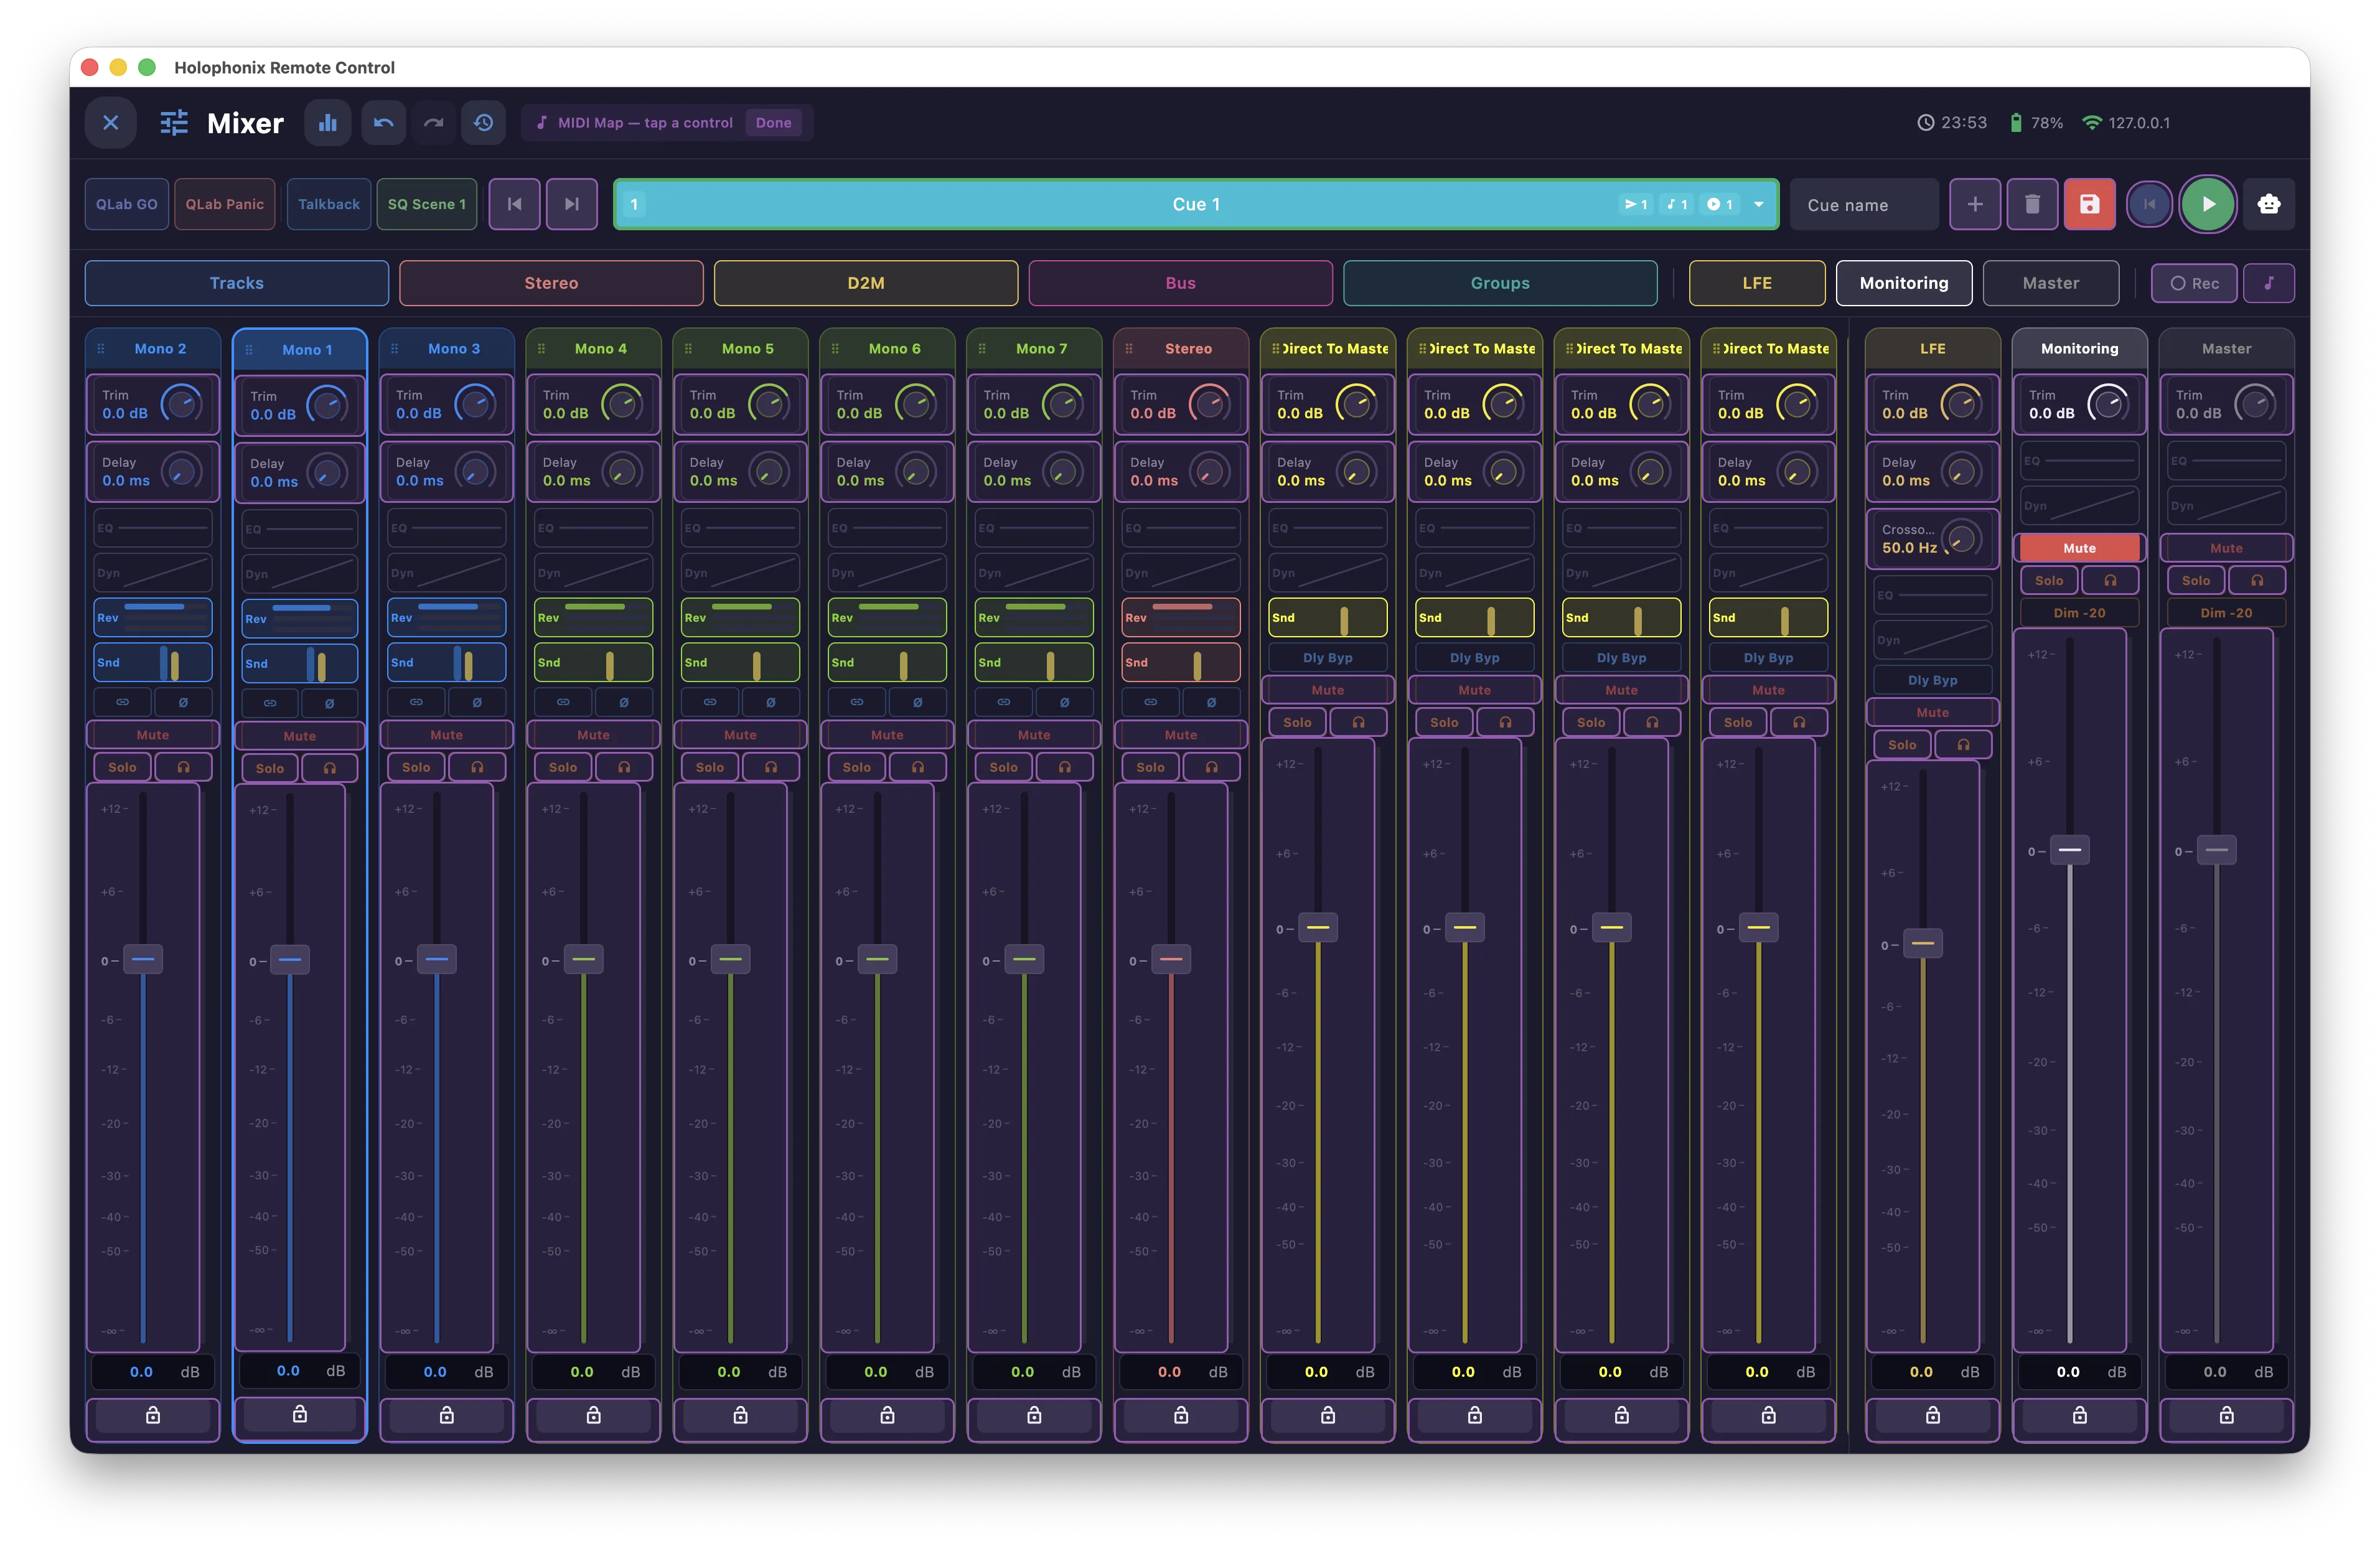2380x1546 pixels.
Task: Toggle link icon on Mono 2
Action: [x=123, y=702]
